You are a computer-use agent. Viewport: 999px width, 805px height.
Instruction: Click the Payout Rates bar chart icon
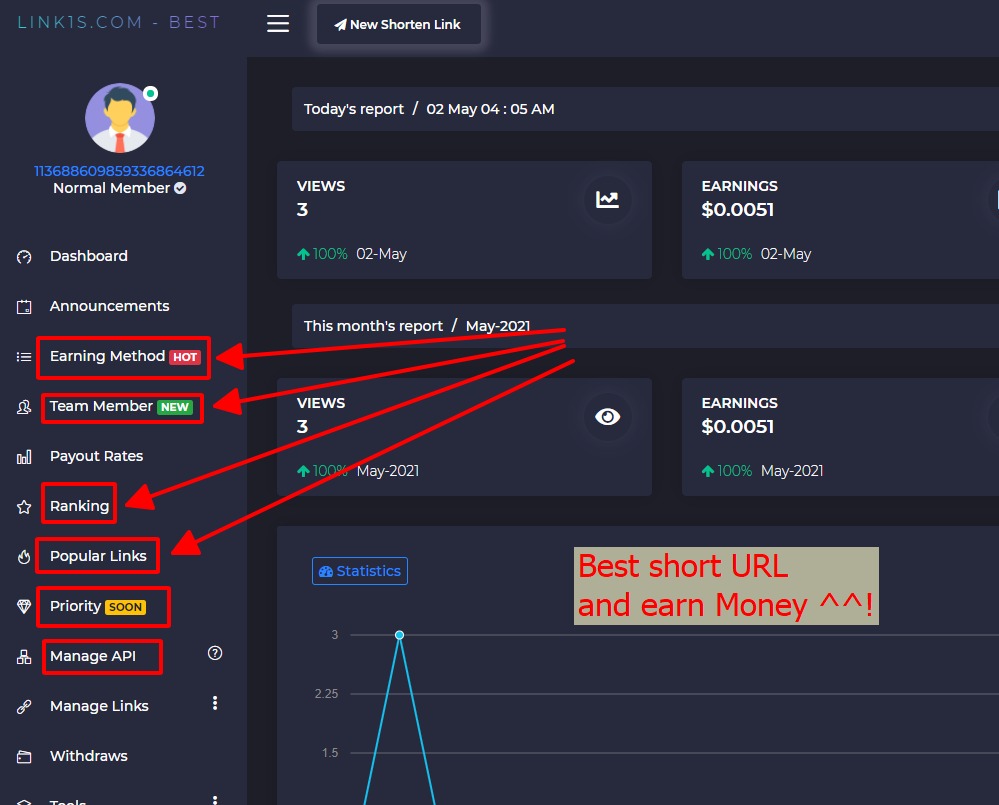24,457
